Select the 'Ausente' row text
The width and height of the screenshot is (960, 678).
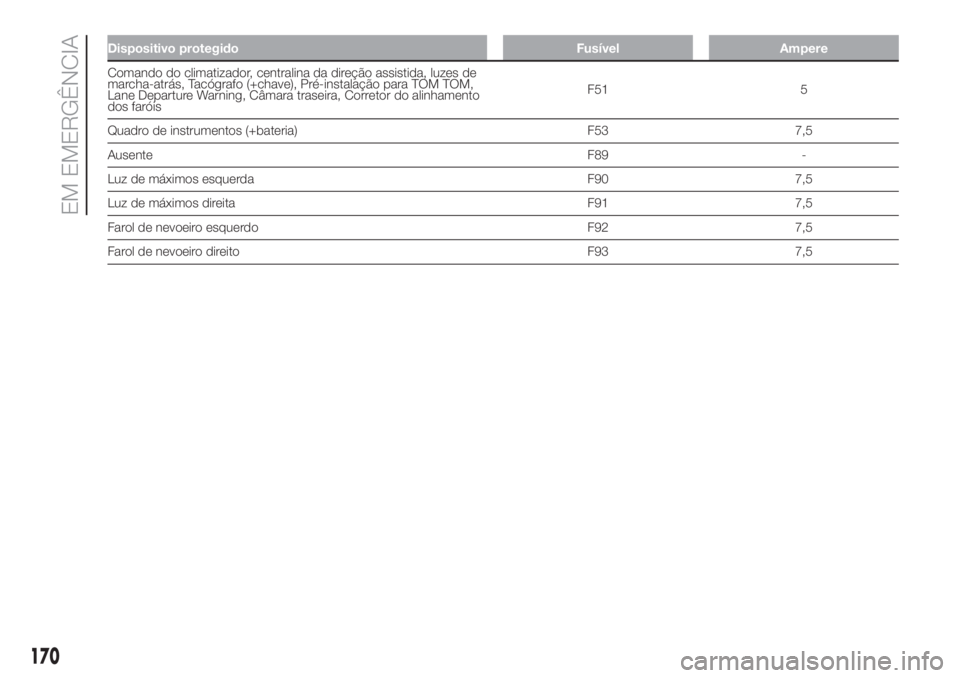(x=130, y=155)
